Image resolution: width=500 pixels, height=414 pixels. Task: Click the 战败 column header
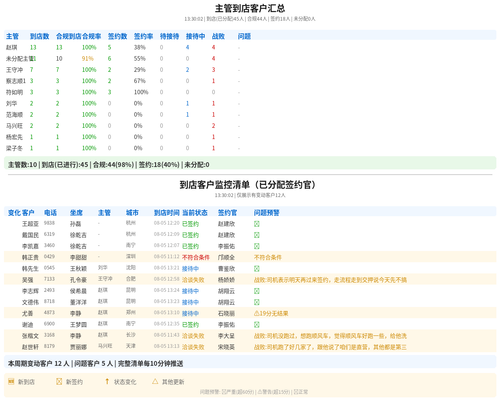pyautogui.click(x=218, y=36)
